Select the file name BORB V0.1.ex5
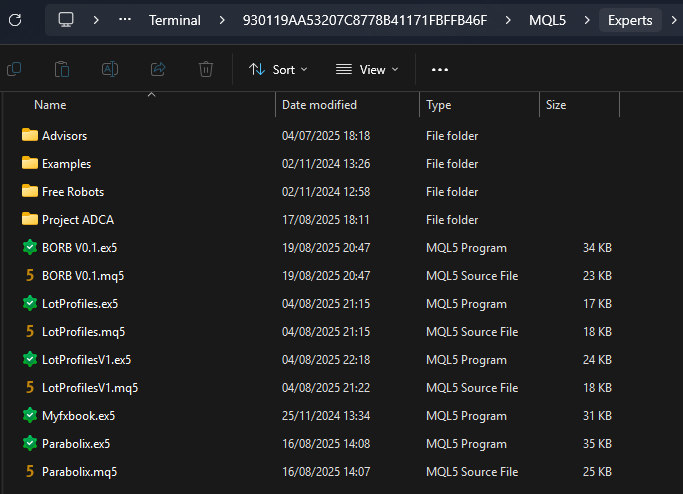 tap(80, 247)
